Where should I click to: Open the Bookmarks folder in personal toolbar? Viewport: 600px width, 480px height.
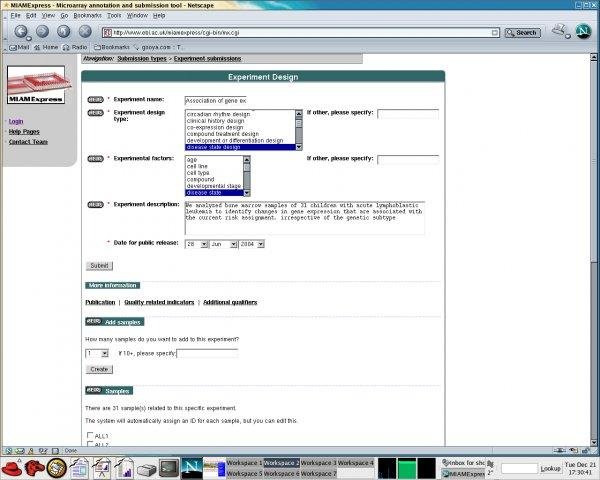(x=112, y=47)
